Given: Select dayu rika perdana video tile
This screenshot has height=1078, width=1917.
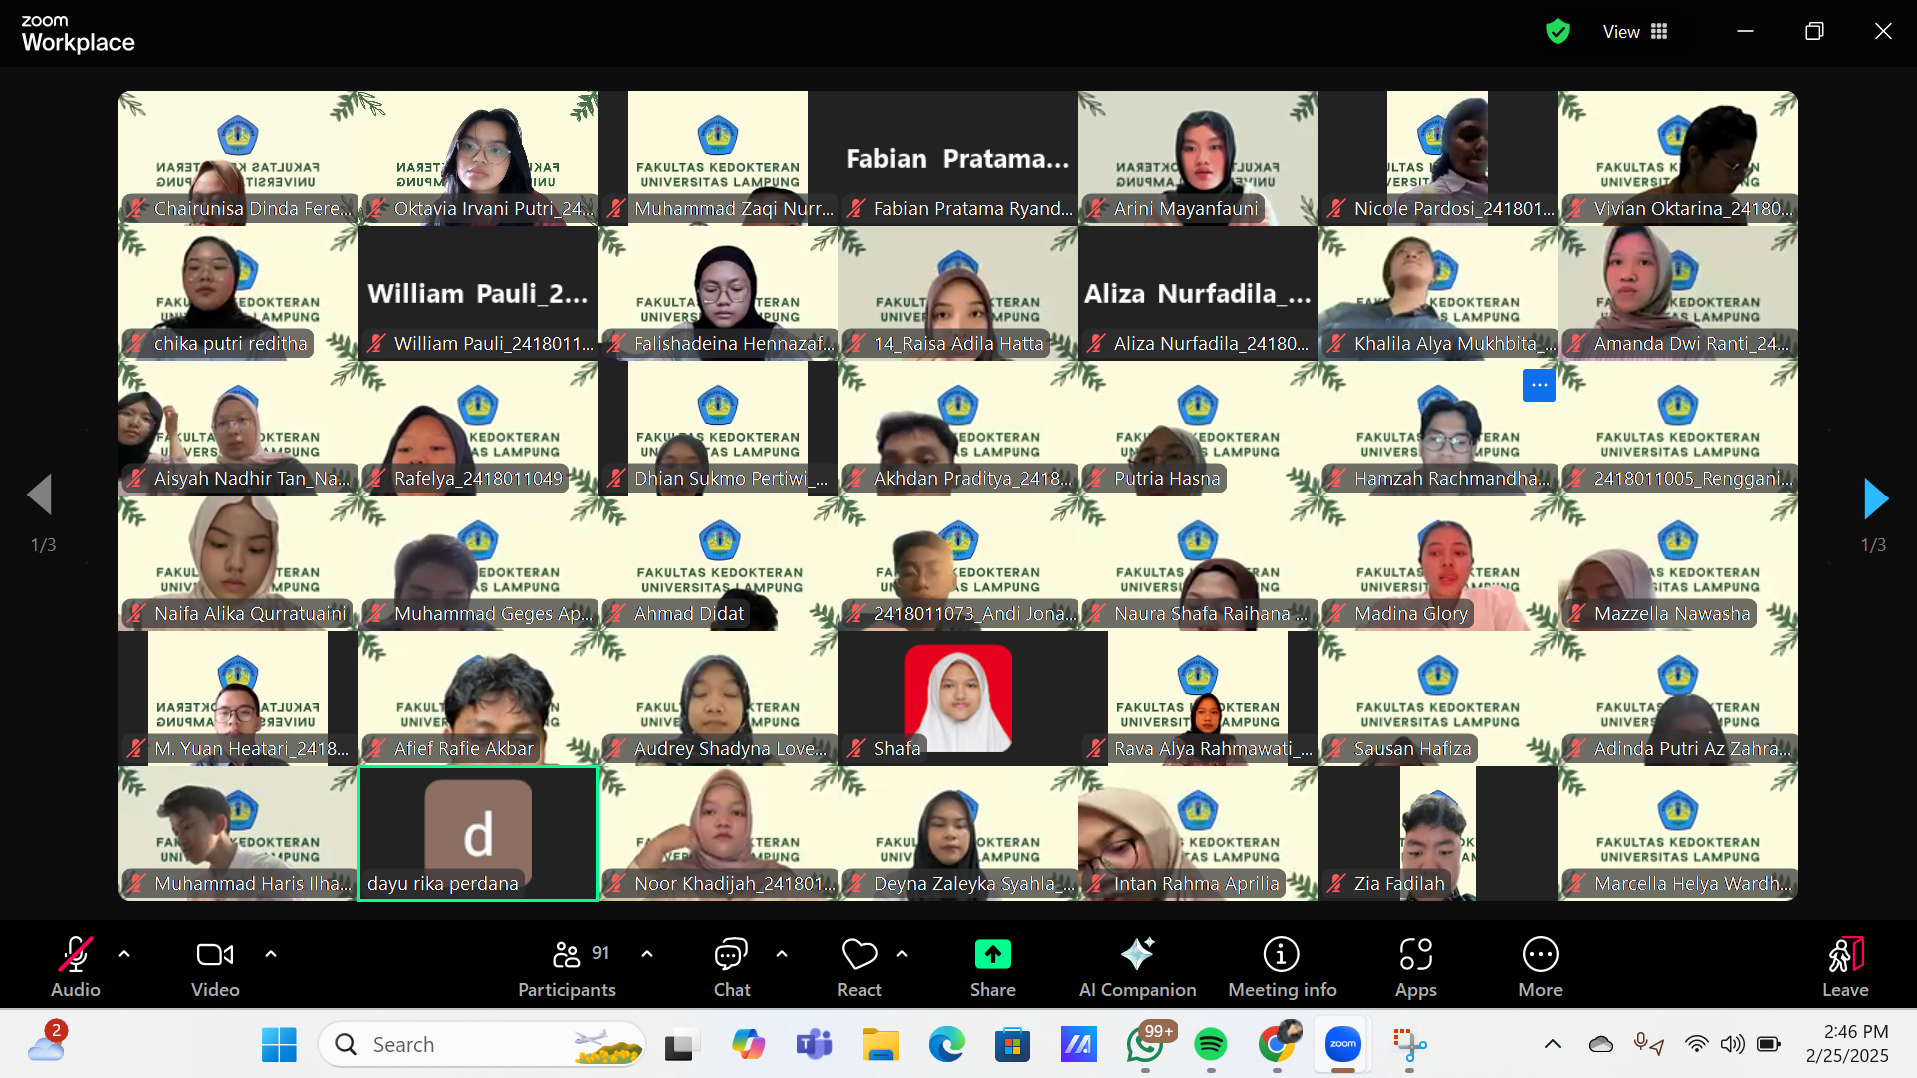Looking at the screenshot, I should [478, 833].
